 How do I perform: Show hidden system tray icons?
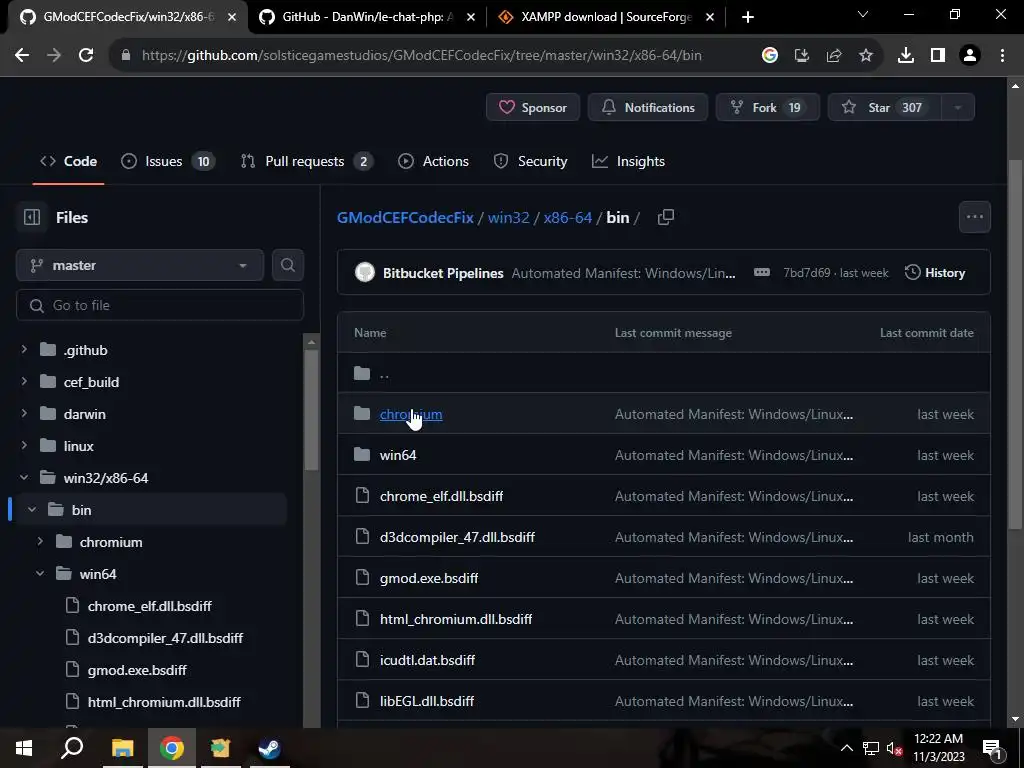[846, 748]
